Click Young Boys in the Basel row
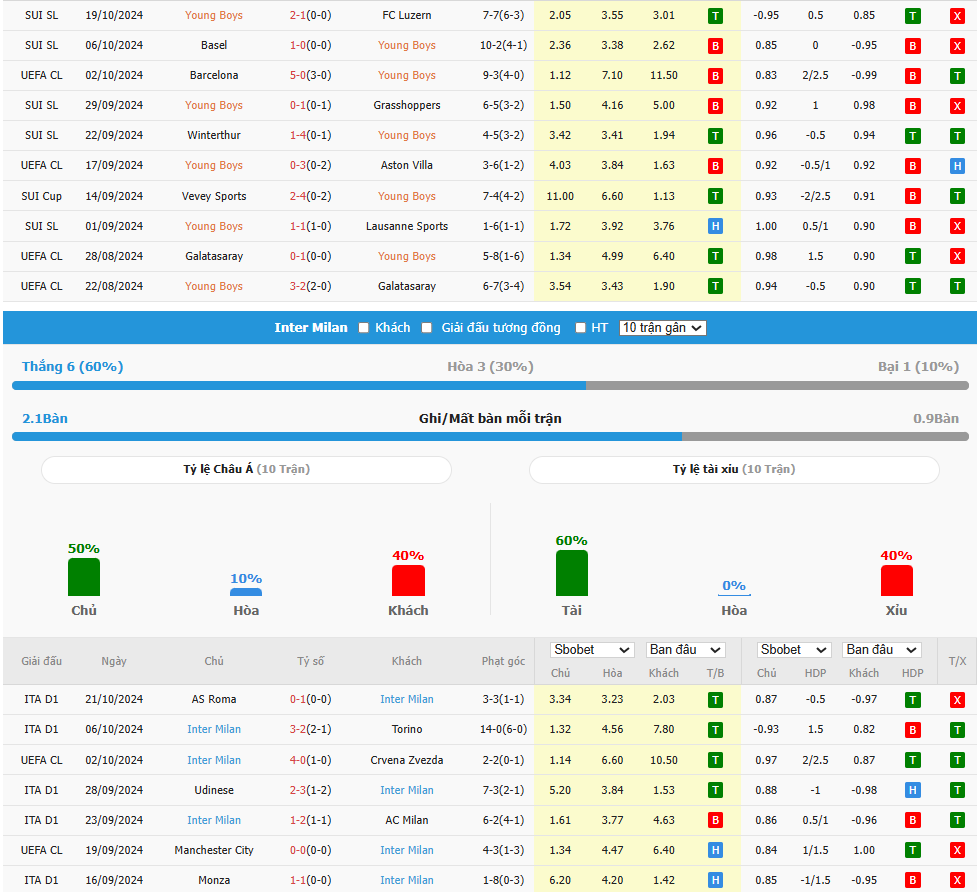This screenshot has height=892, width=977. 407,45
